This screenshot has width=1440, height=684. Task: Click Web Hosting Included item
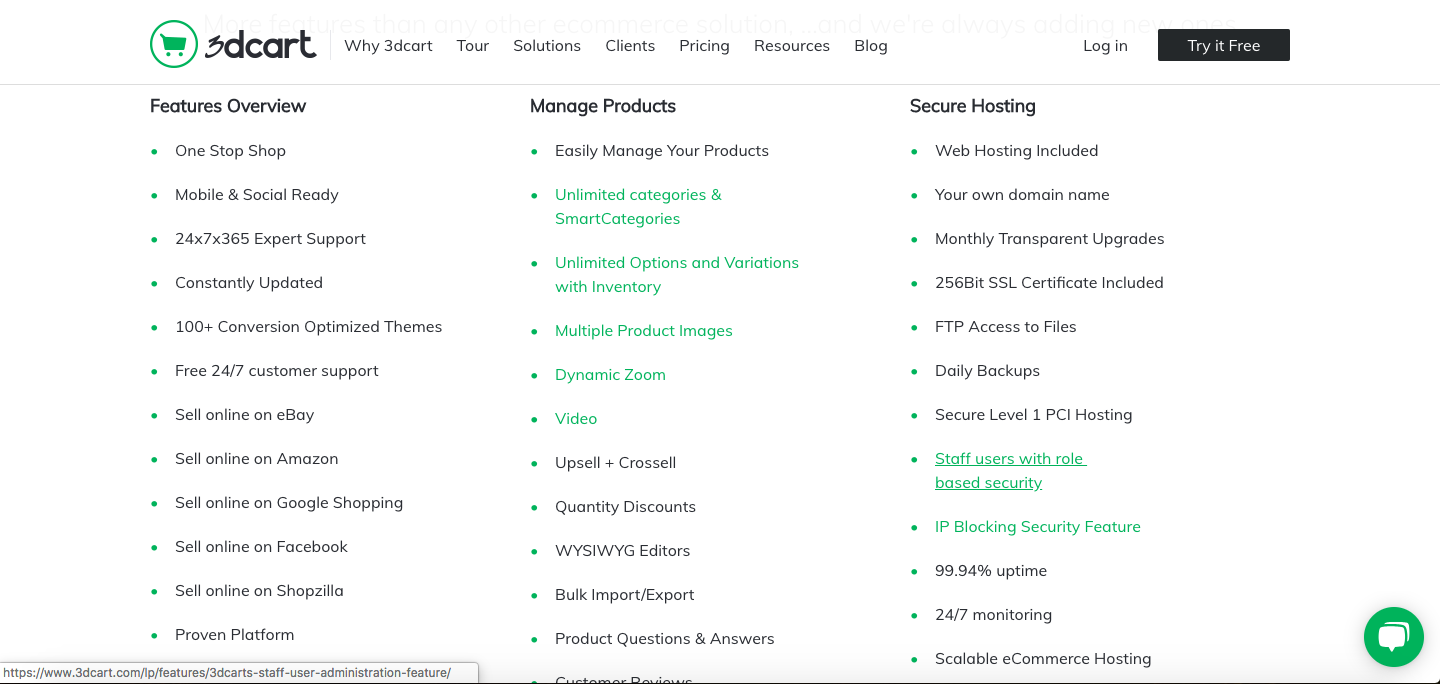[x=1017, y=151]
